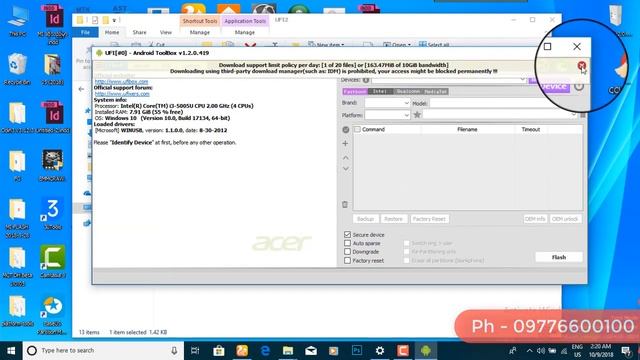Select the This PC desktop icon
The image size is (640, 360).
coord(18,22)
